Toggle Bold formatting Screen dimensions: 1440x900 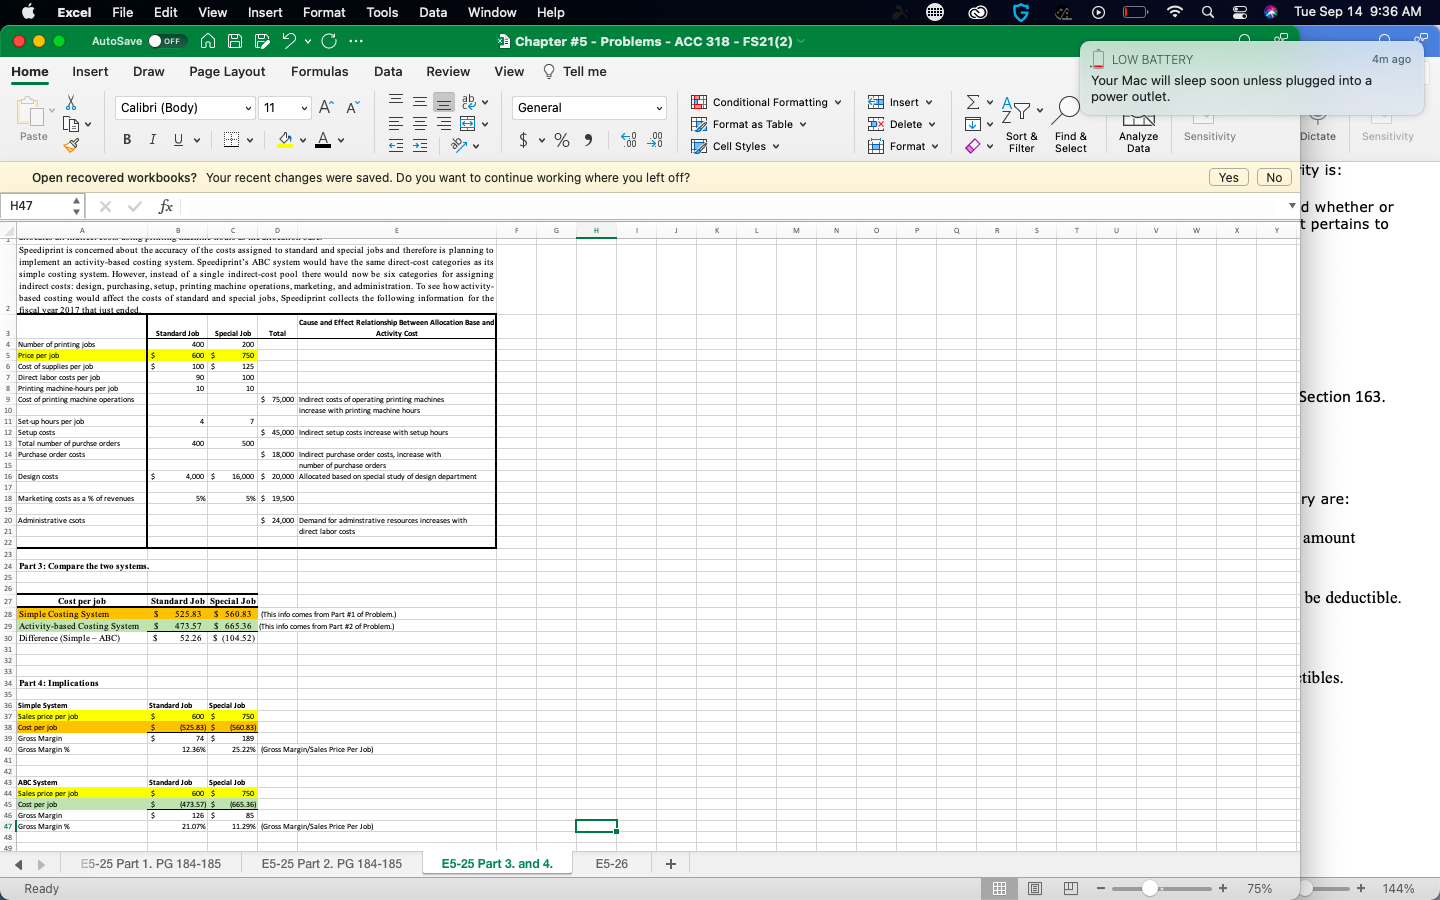(x=127, y=139)
